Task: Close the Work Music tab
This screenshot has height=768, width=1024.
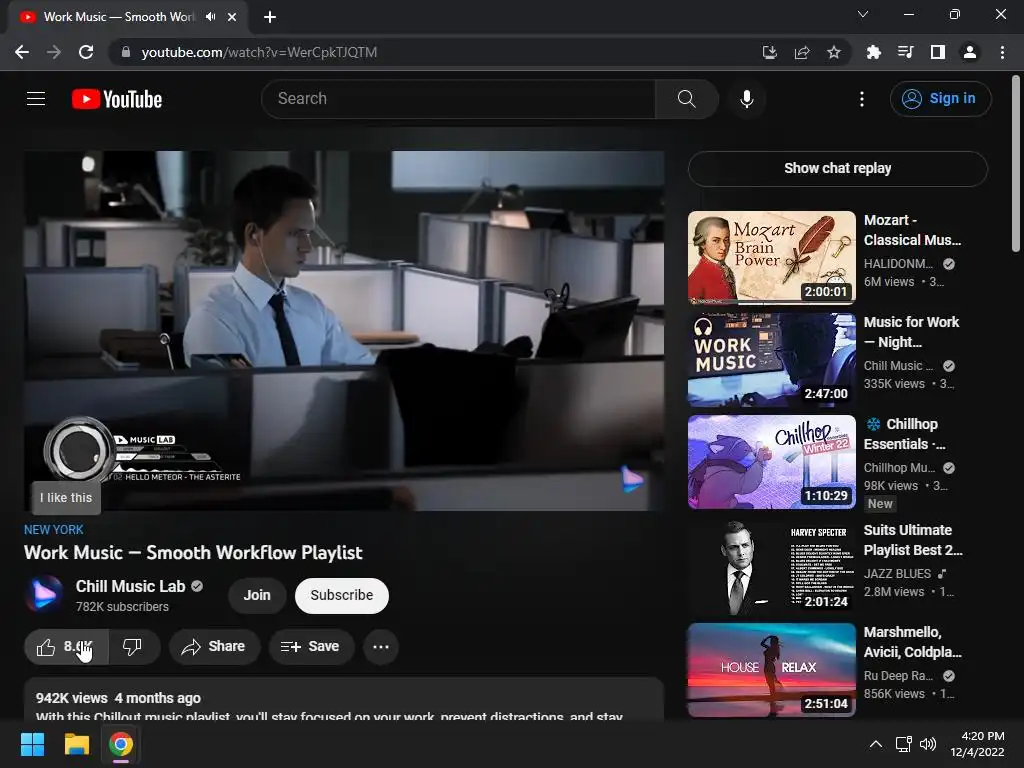Action: pyautogui.click(x=232, y=17)
